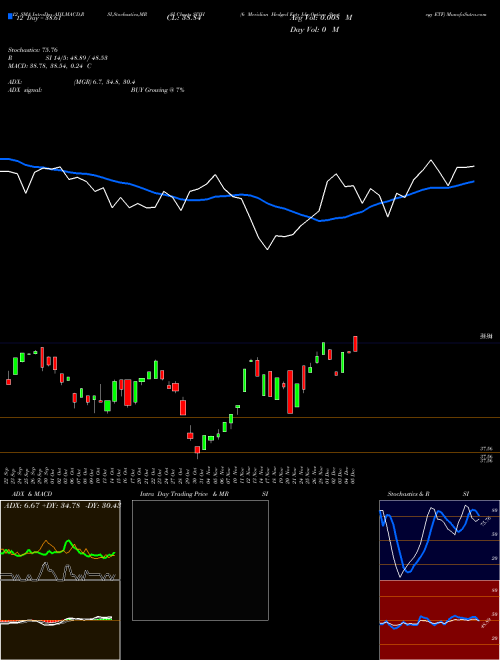This screenshot has height=660, width=500.
Task: Click the red RSI chart panel
Action: (x=439, y=620)
